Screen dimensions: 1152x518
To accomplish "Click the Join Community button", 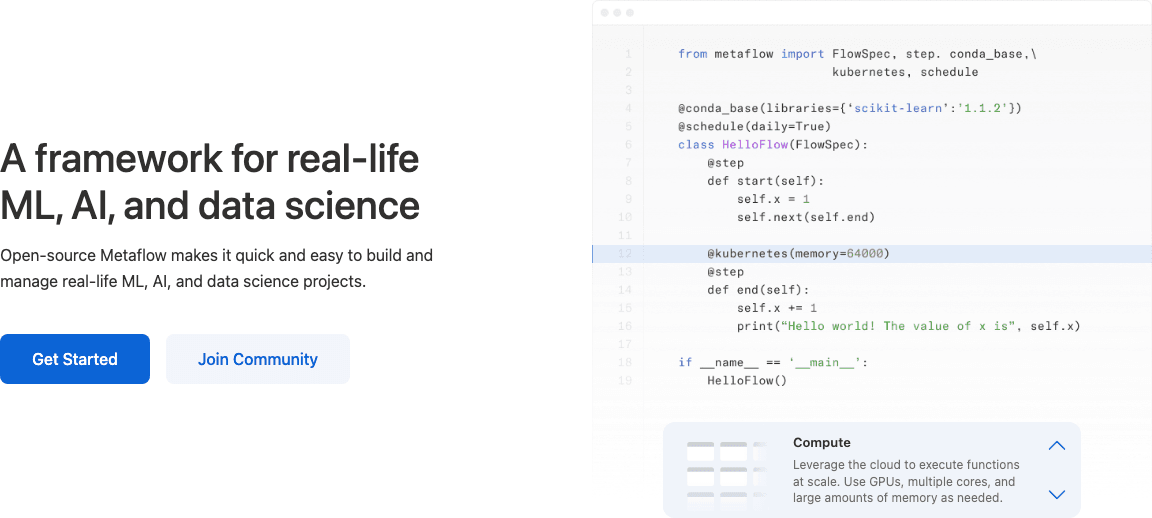I will coord(258,359).
